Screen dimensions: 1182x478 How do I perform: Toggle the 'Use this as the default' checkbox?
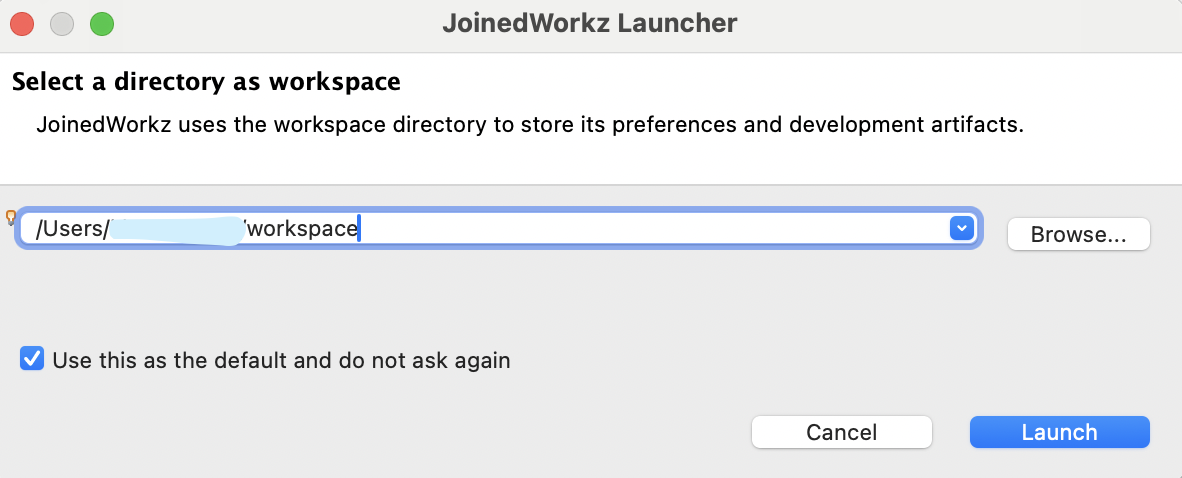coord(32,359)
